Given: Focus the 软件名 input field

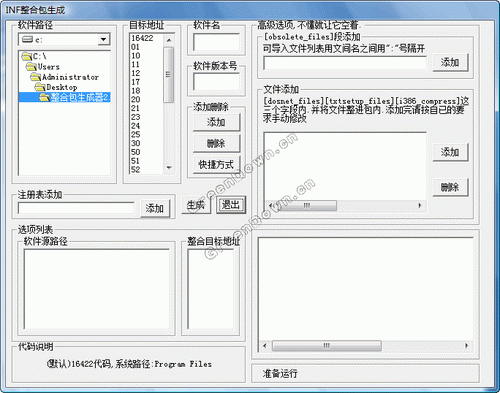Looking at the screenshot, I should coord(216,42).
